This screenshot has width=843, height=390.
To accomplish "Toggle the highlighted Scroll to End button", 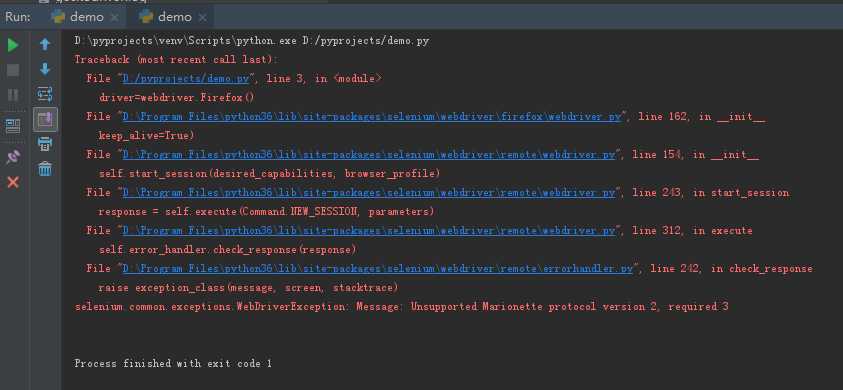I will point(45,119).
